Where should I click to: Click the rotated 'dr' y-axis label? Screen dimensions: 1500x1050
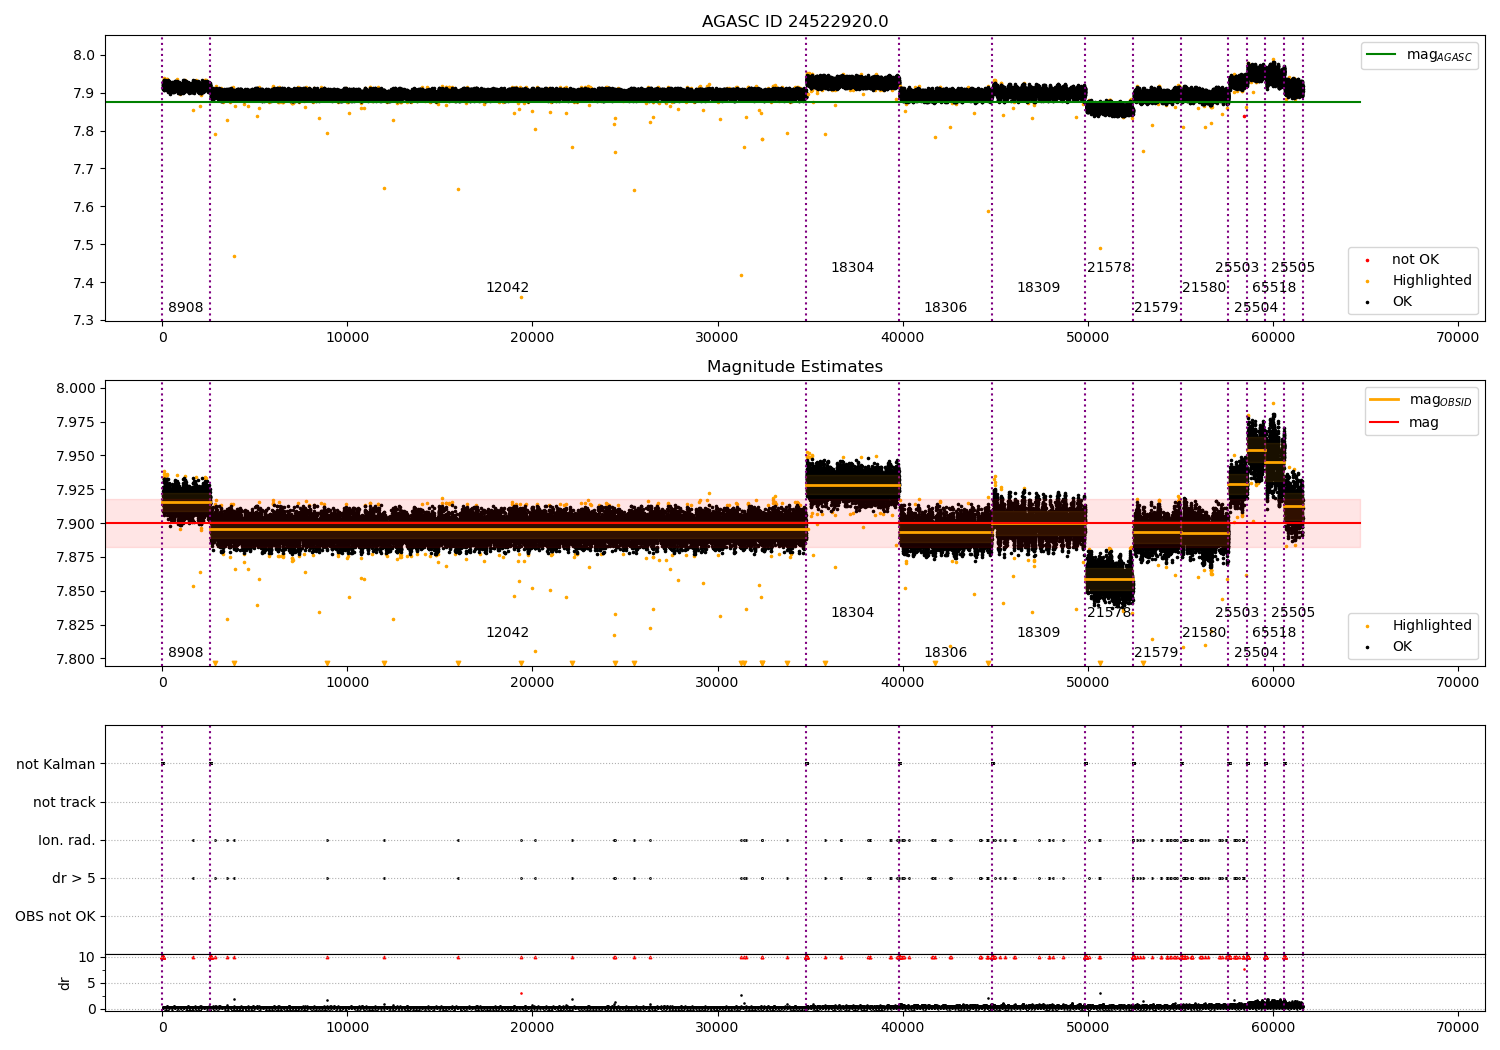[65, 983]
